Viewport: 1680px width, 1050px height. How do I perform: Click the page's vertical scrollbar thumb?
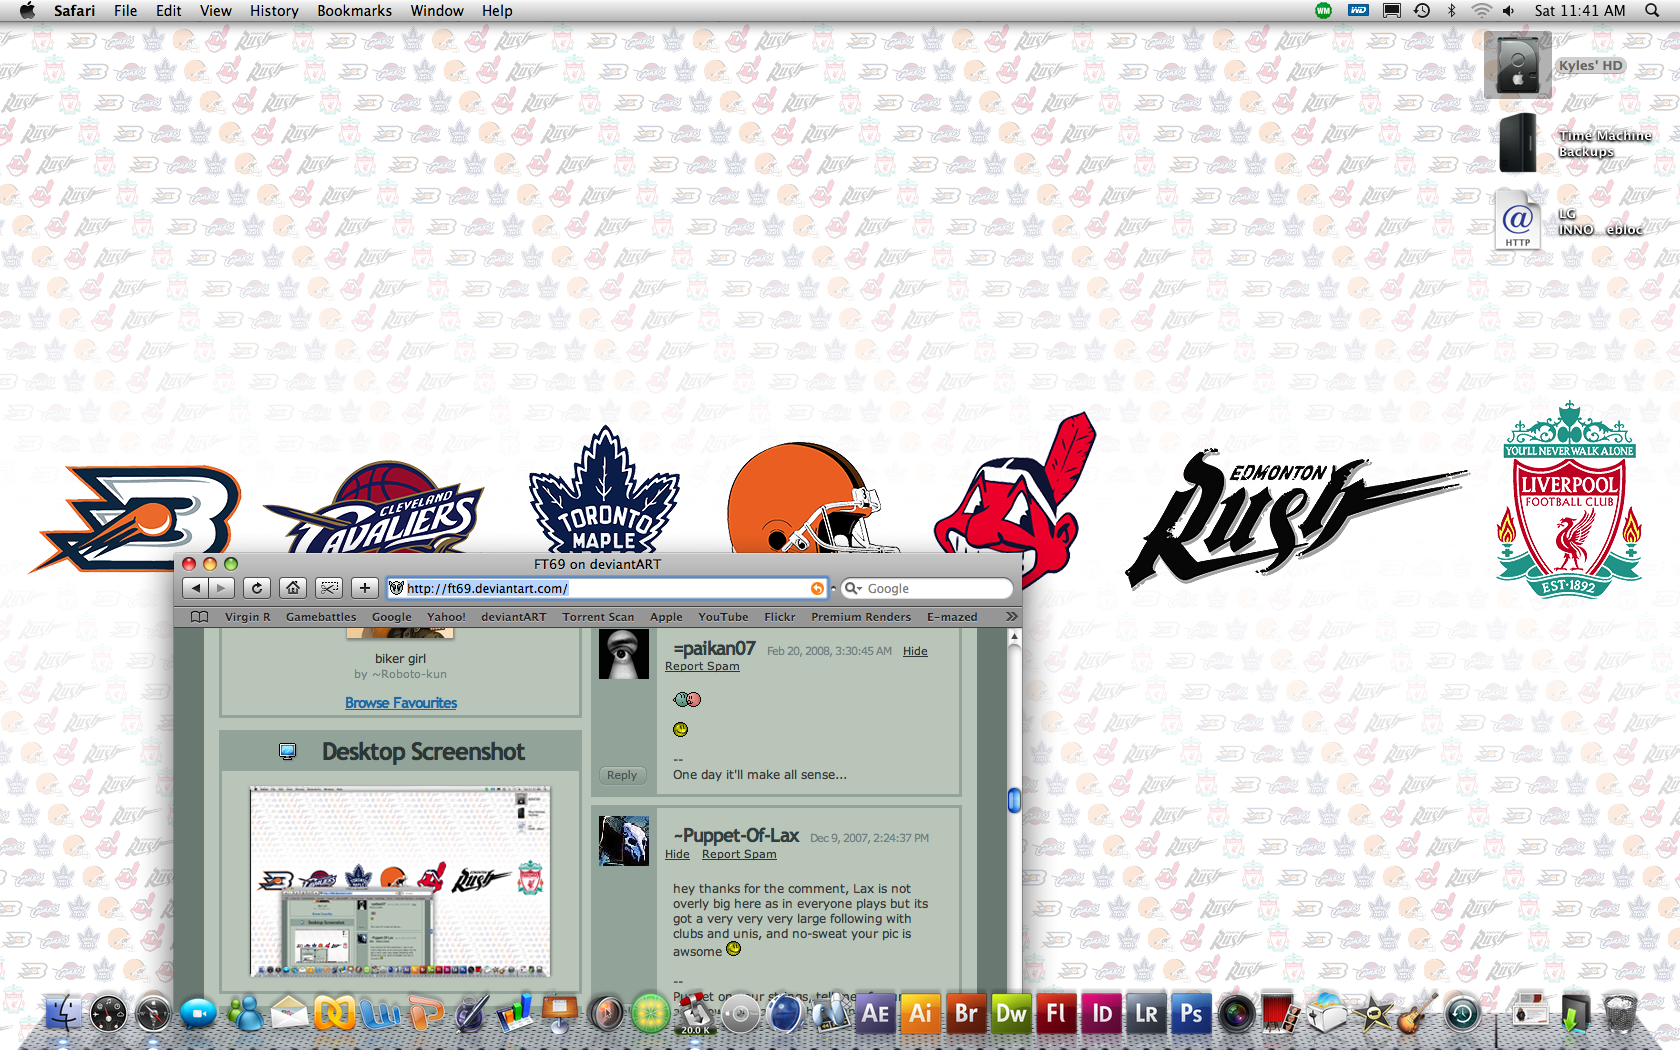[x=1014, y=800]
